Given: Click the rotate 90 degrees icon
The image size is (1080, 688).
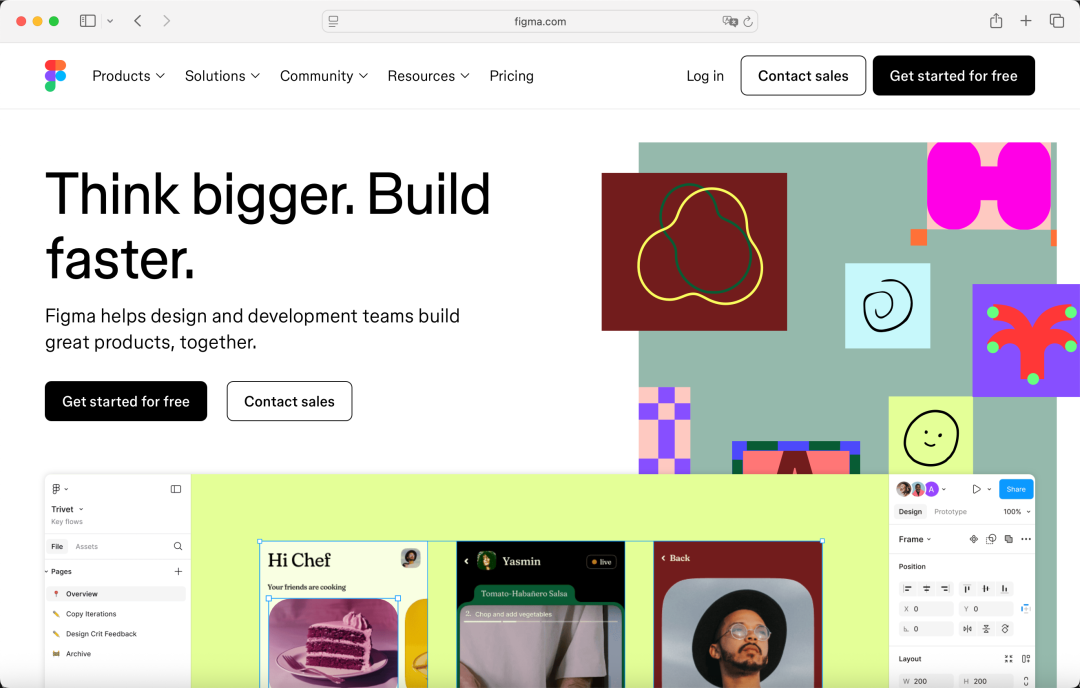Looking at the screenshot, I should (x=1004, y=629).
